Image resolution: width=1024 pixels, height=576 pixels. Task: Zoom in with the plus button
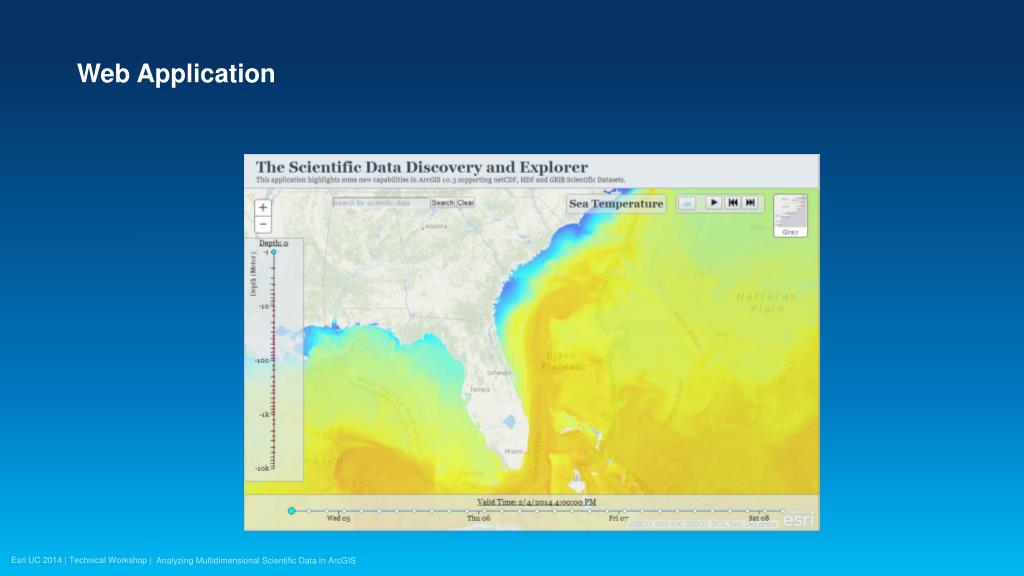tap(263, 208)
